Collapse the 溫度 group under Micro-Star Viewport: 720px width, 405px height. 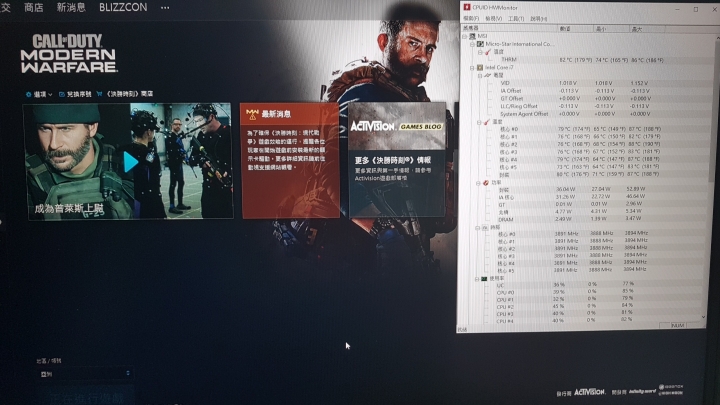point(480,52)
